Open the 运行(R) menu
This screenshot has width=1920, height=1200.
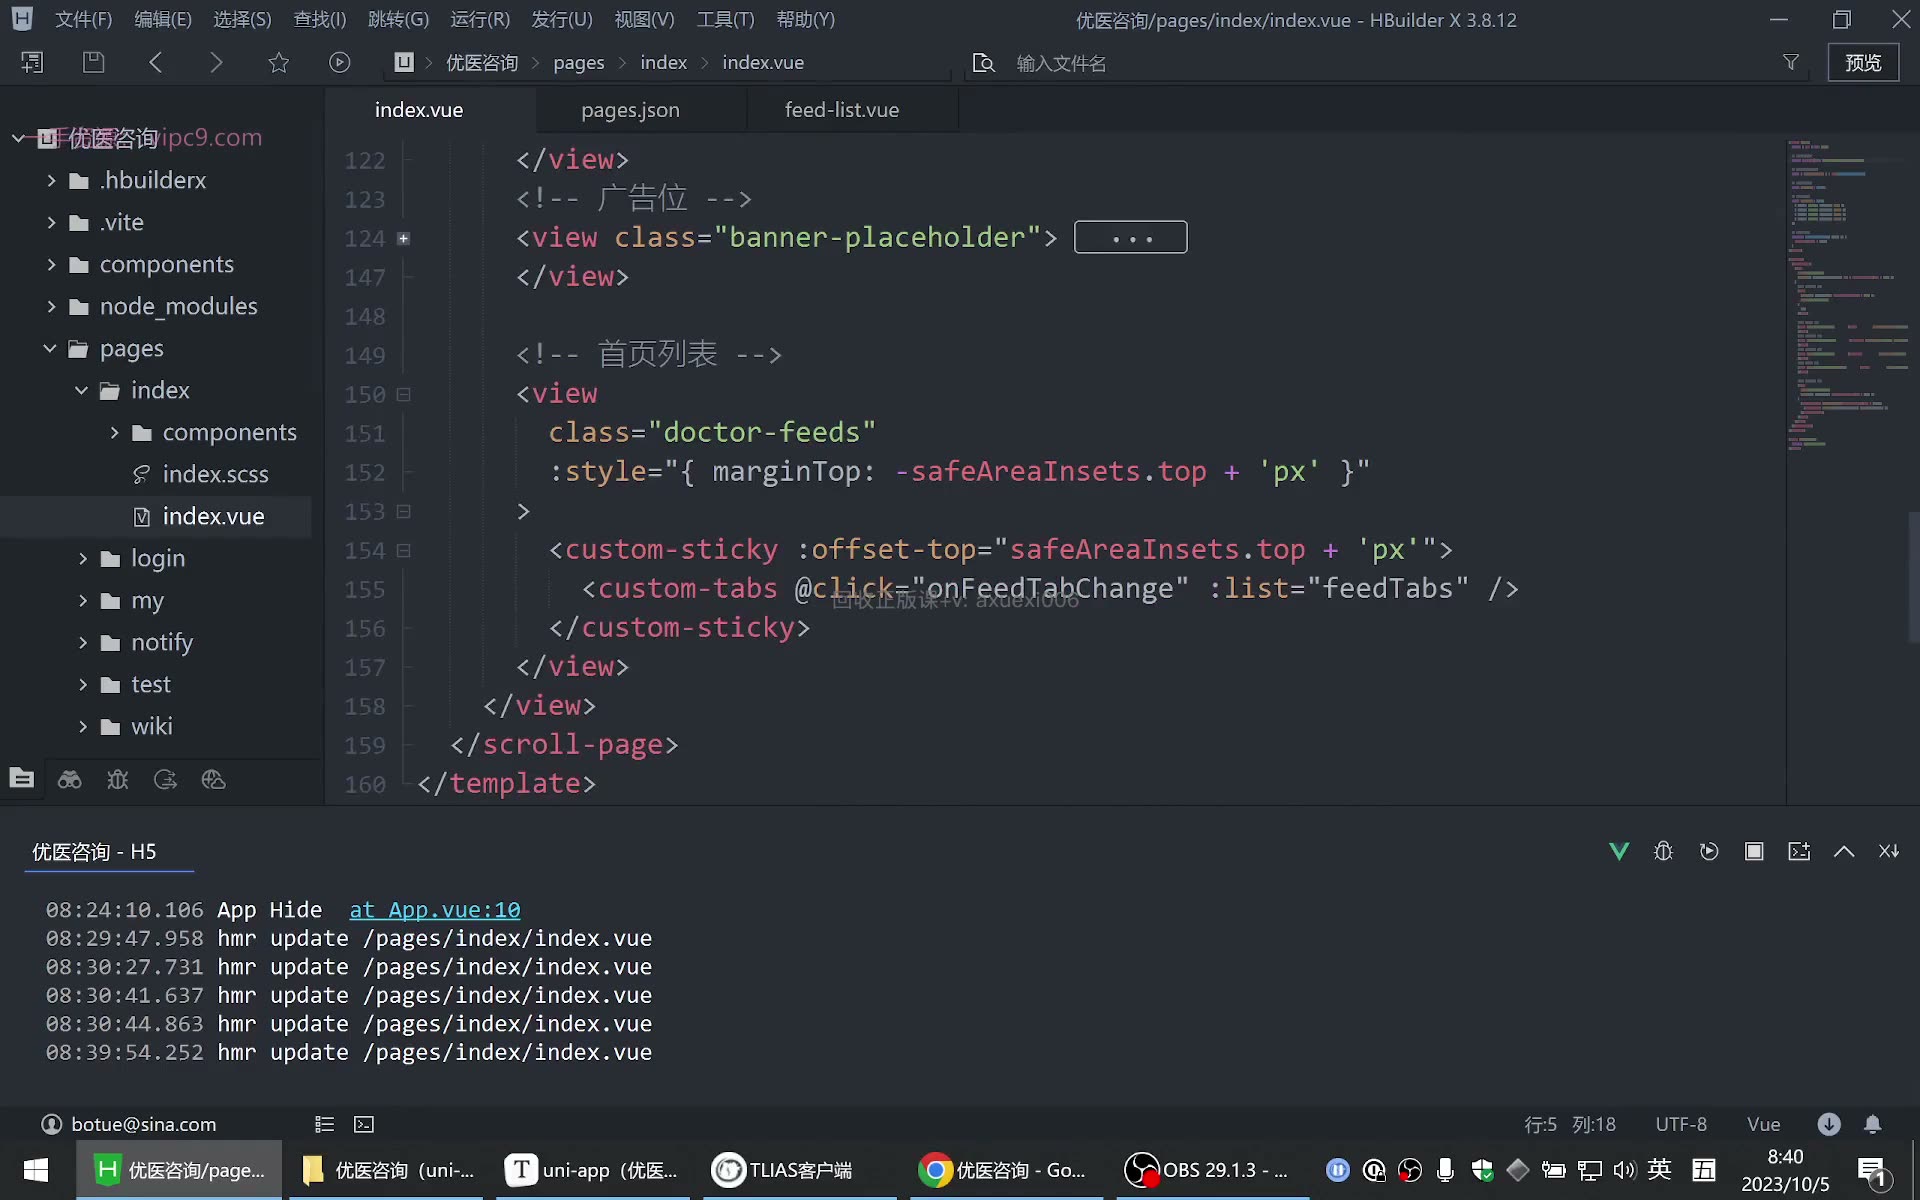[480, 19]
